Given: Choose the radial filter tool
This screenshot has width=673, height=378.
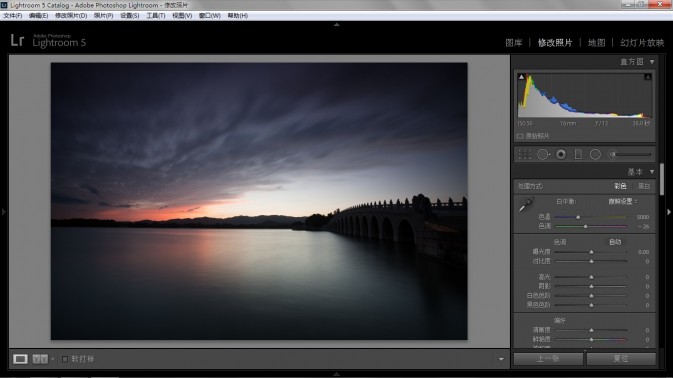Looking at the screenshot, I should coord(595,154).
